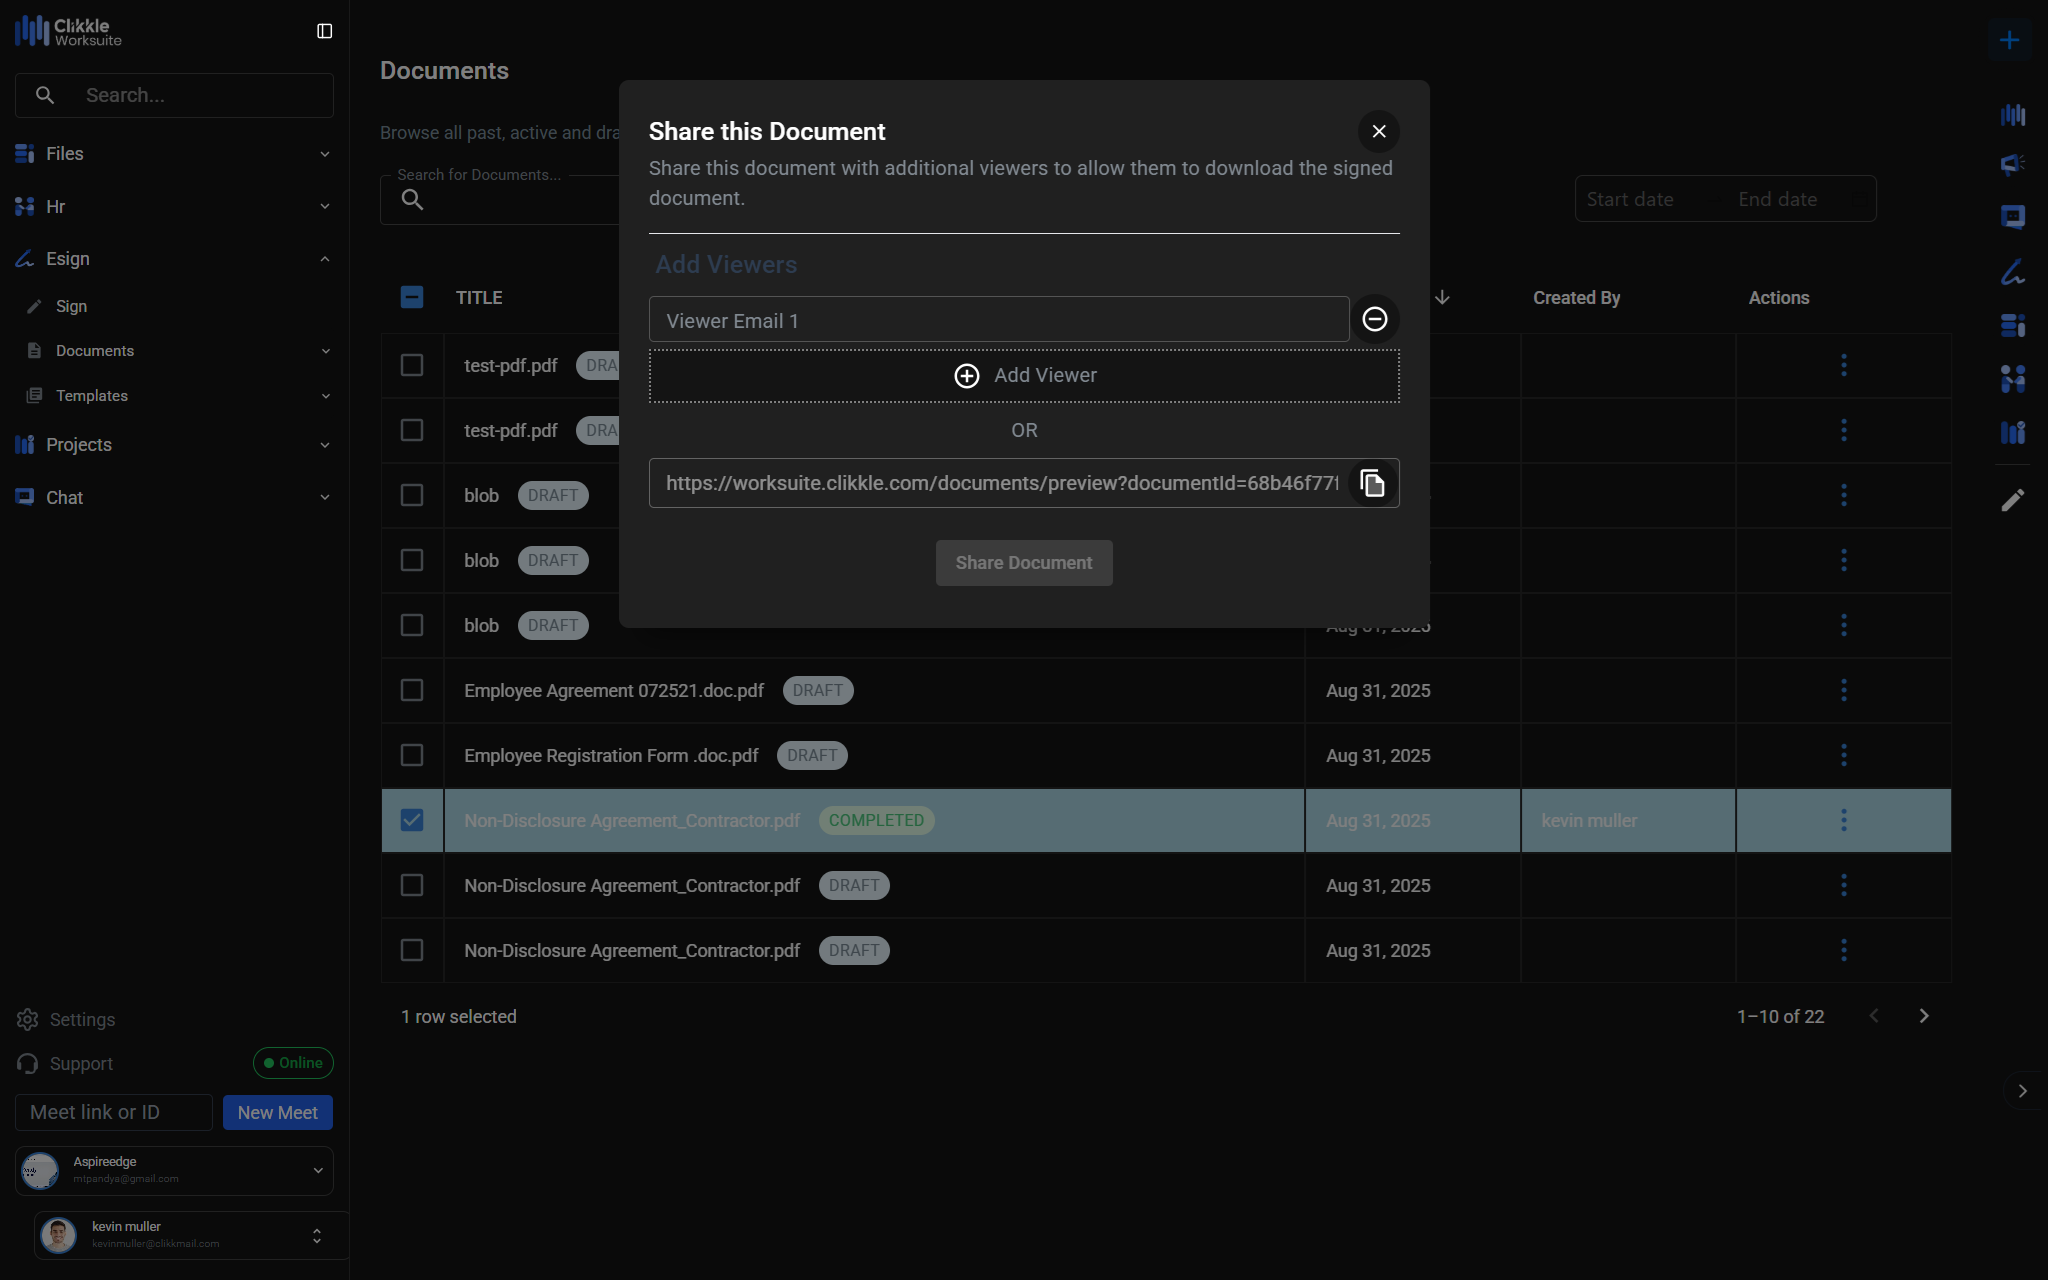Collapse the left sidebar panel

click(x=324, y=31)
